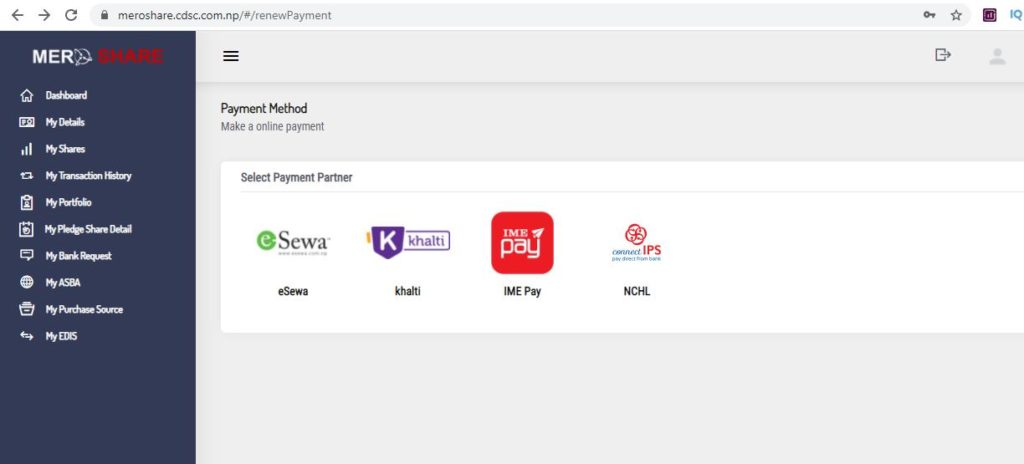This screenshot has height=464, width=1024.
Task: Select the connectIPS NCHL logo
Action: click(x=636, y=242)
